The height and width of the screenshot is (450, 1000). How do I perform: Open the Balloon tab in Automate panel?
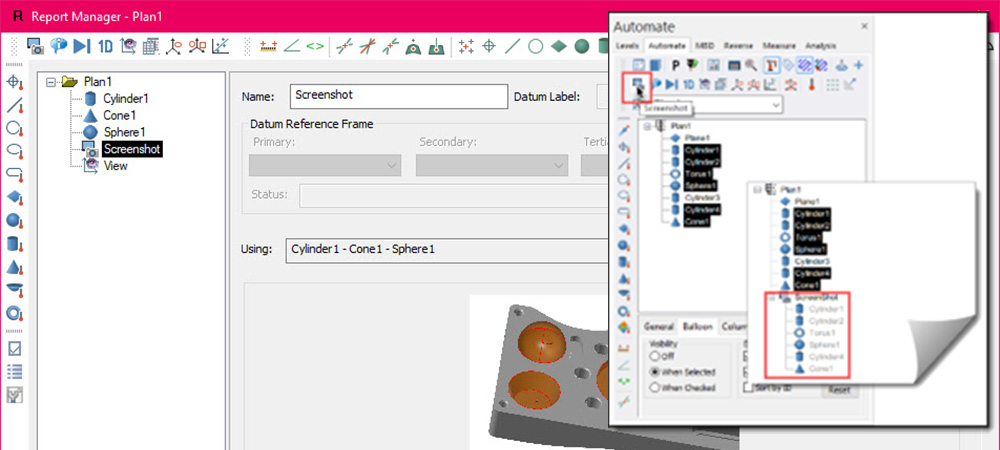696,327
